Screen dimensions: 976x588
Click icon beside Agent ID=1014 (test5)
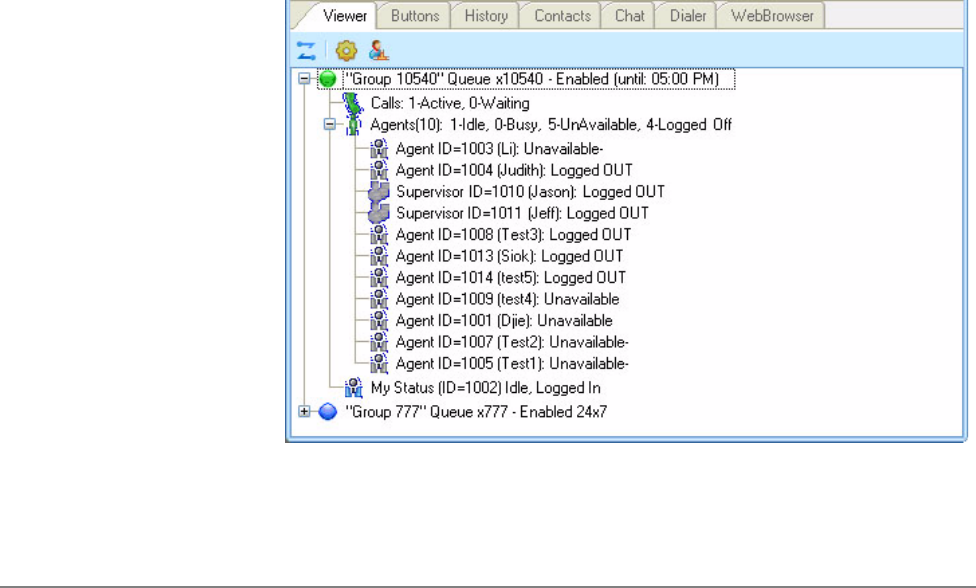click(x=378, y=278)
